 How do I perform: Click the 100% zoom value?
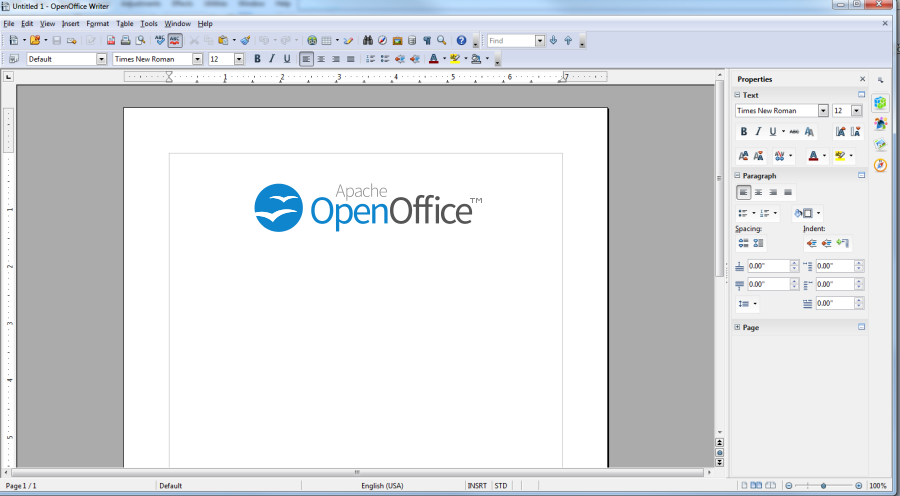tap(878, 486)
